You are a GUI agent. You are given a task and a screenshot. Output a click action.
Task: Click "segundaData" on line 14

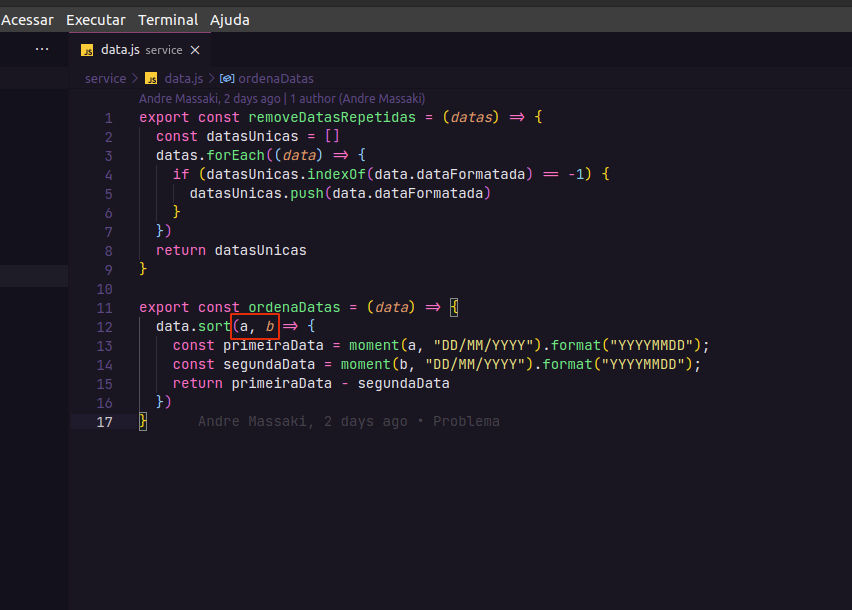pos(269,364)
